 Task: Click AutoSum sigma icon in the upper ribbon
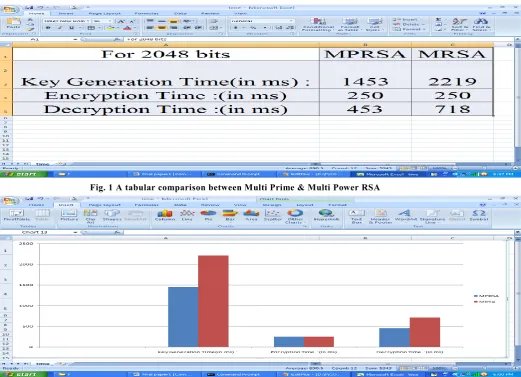point(439,20)
